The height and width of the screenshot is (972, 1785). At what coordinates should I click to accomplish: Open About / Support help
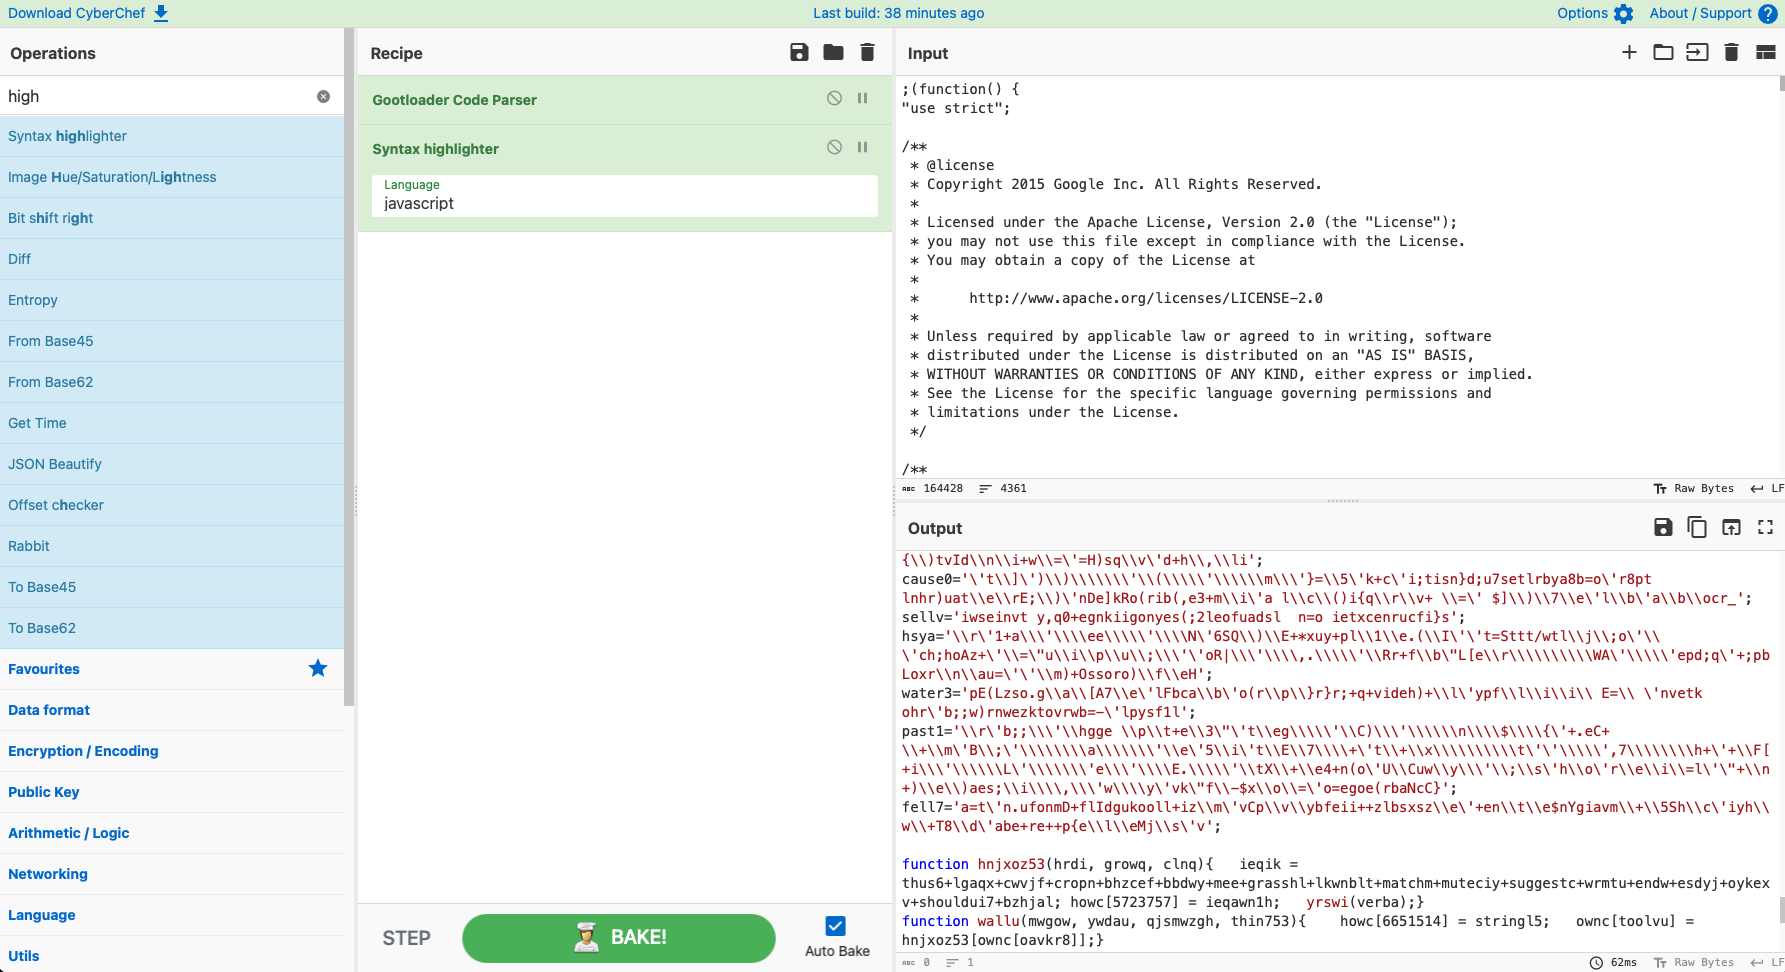point(1712,13)
